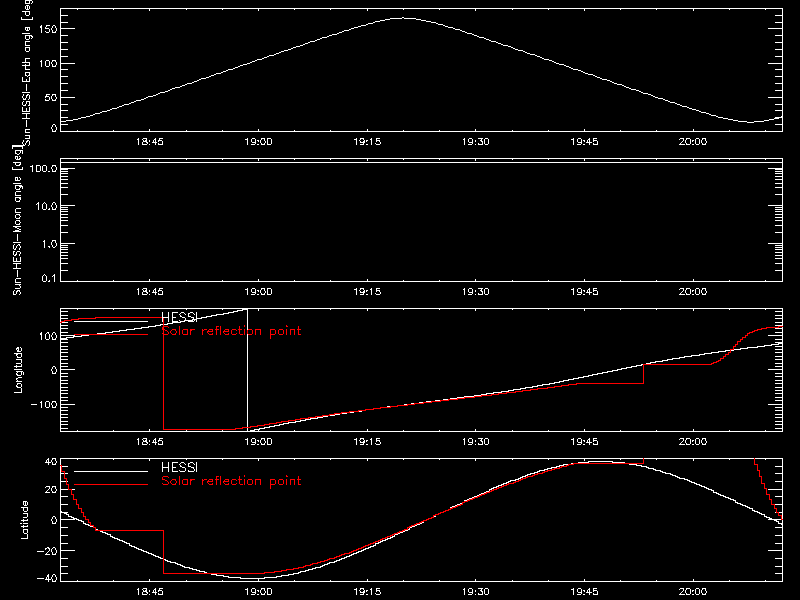
Task: Select the 1.0 tick on Moon angle plot
Action: (x=49, y=244)
